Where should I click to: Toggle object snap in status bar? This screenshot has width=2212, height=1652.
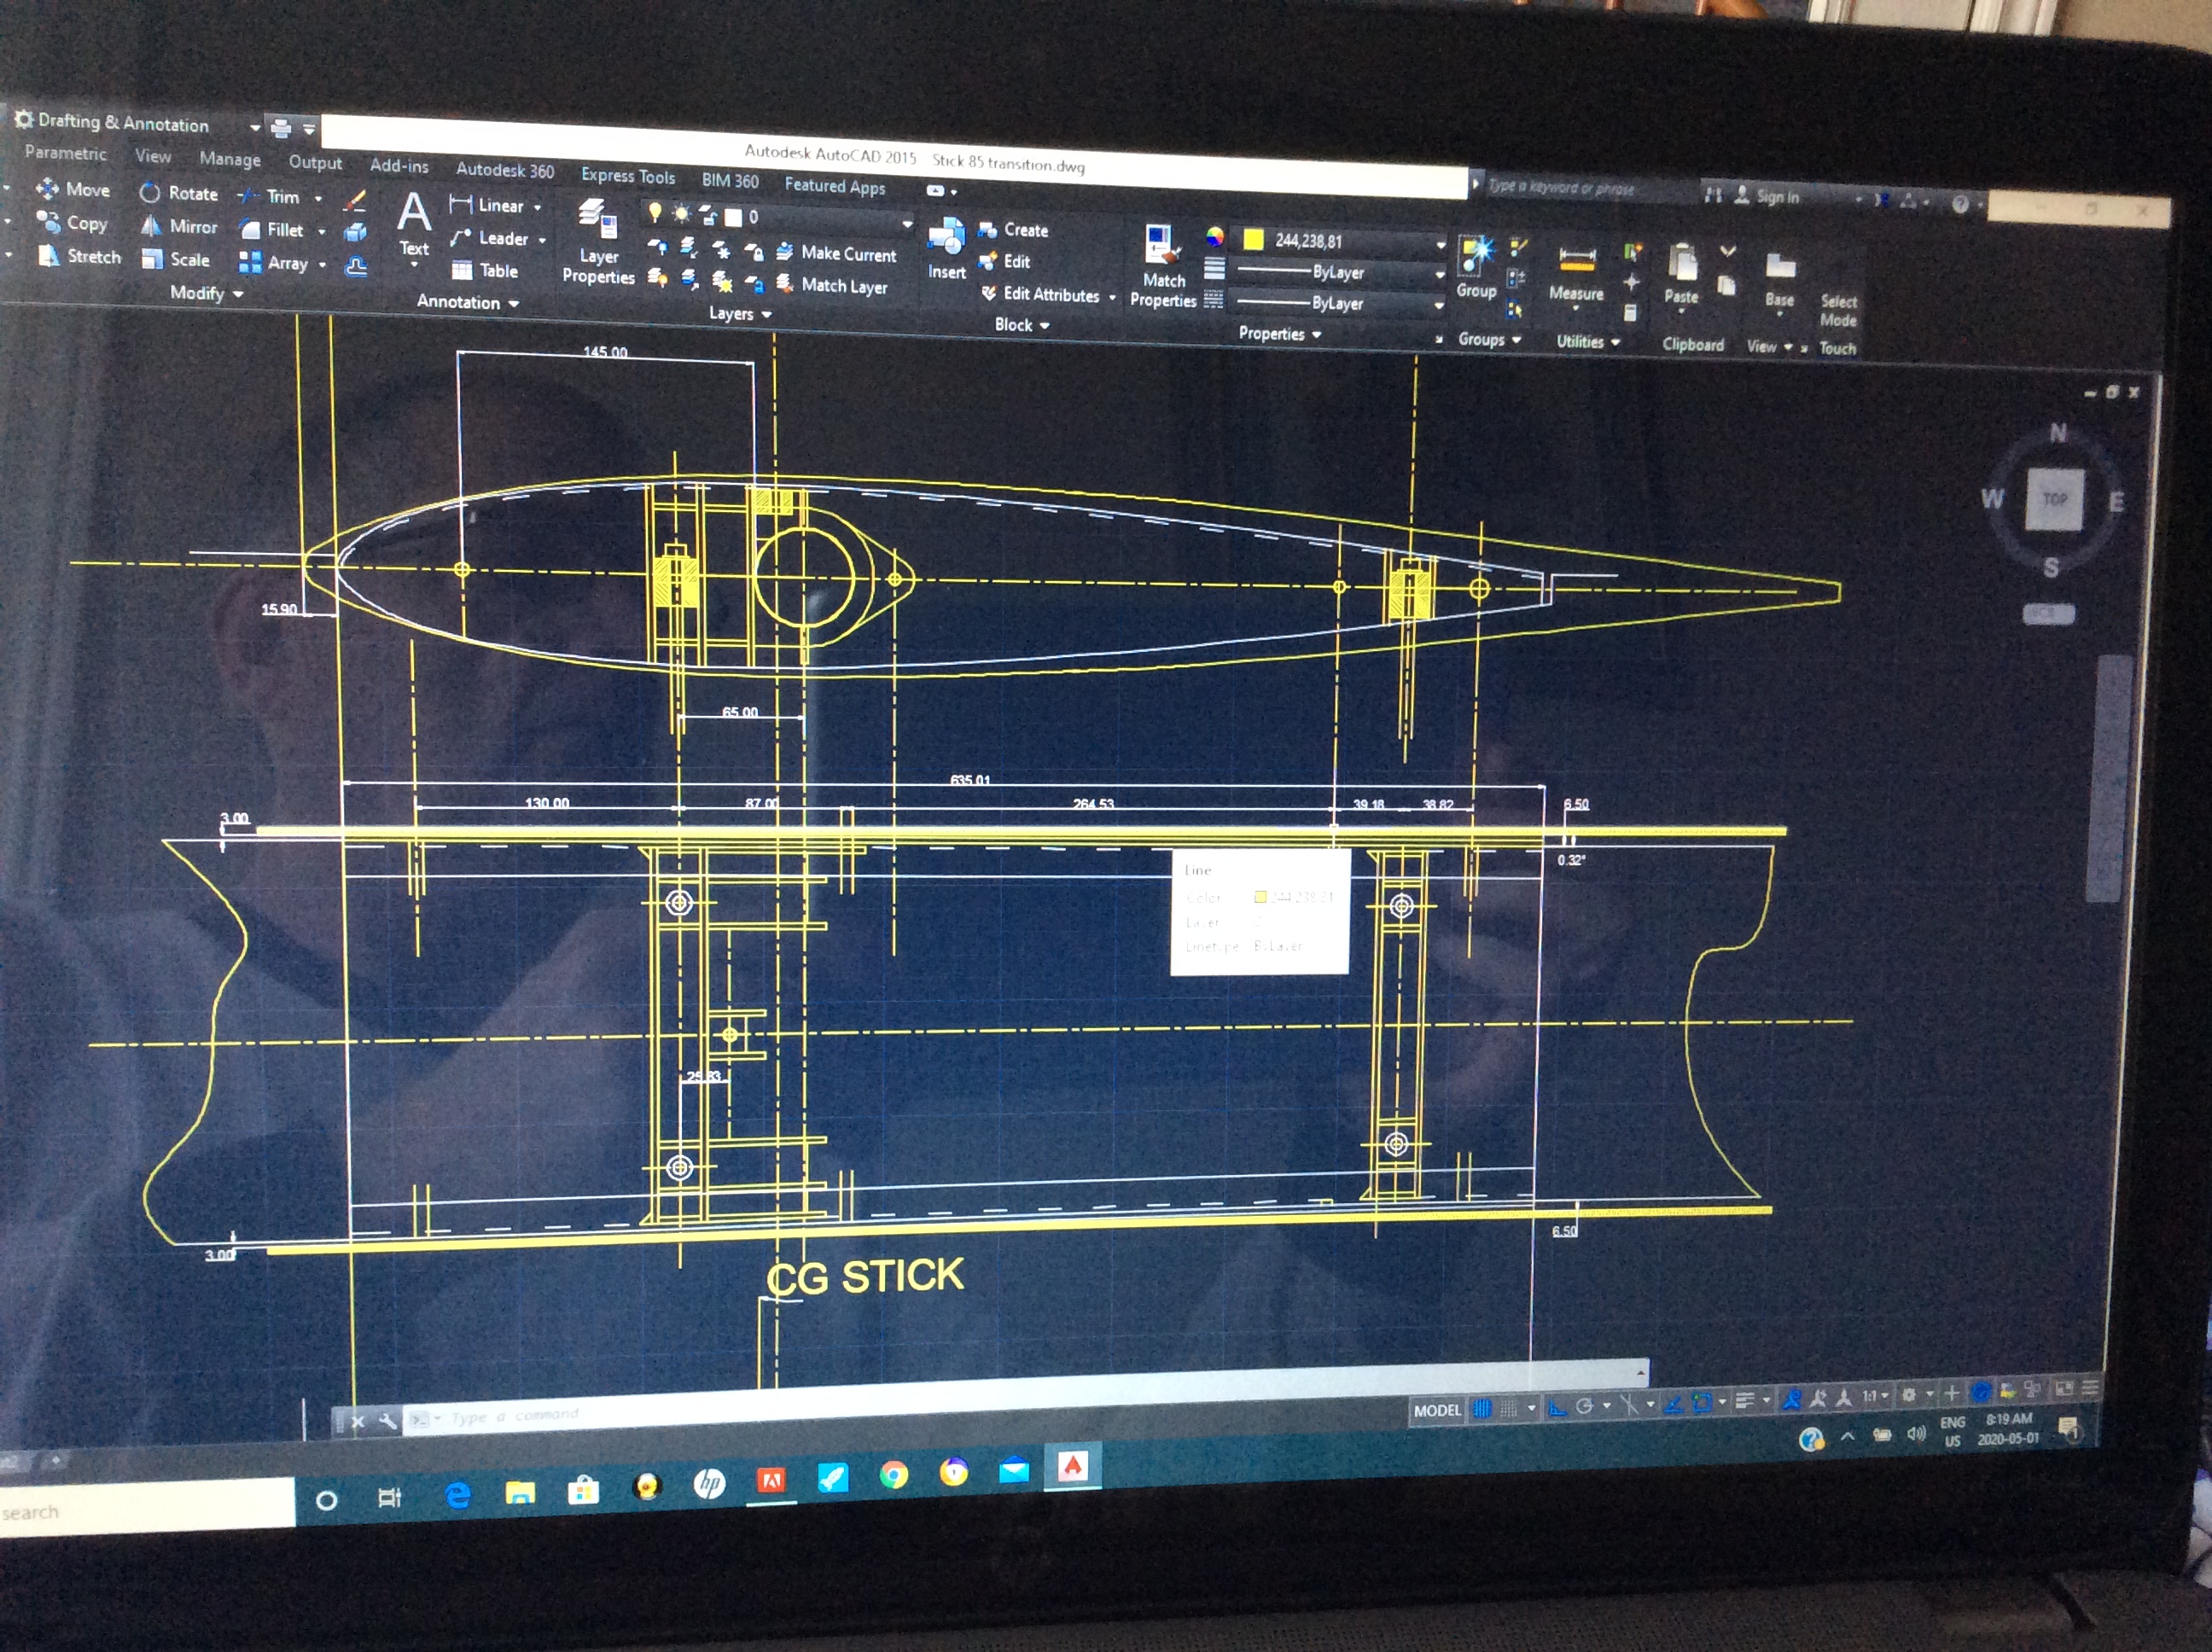pyautogui.click(x=1701, y=1403)
